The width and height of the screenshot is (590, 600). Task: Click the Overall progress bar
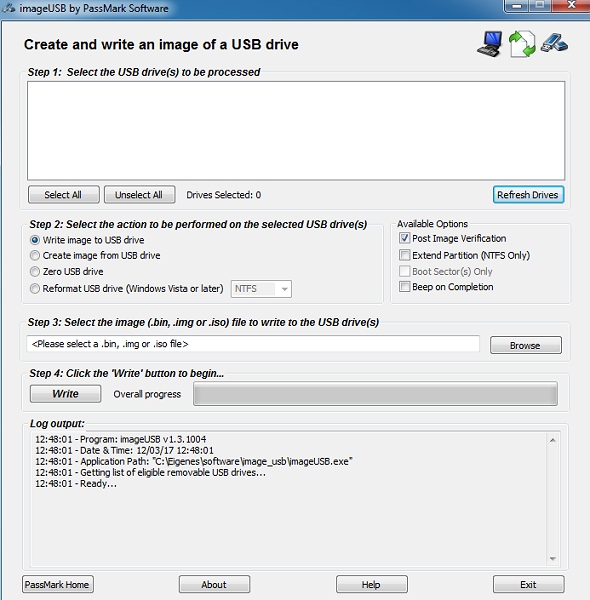point(375,393)
